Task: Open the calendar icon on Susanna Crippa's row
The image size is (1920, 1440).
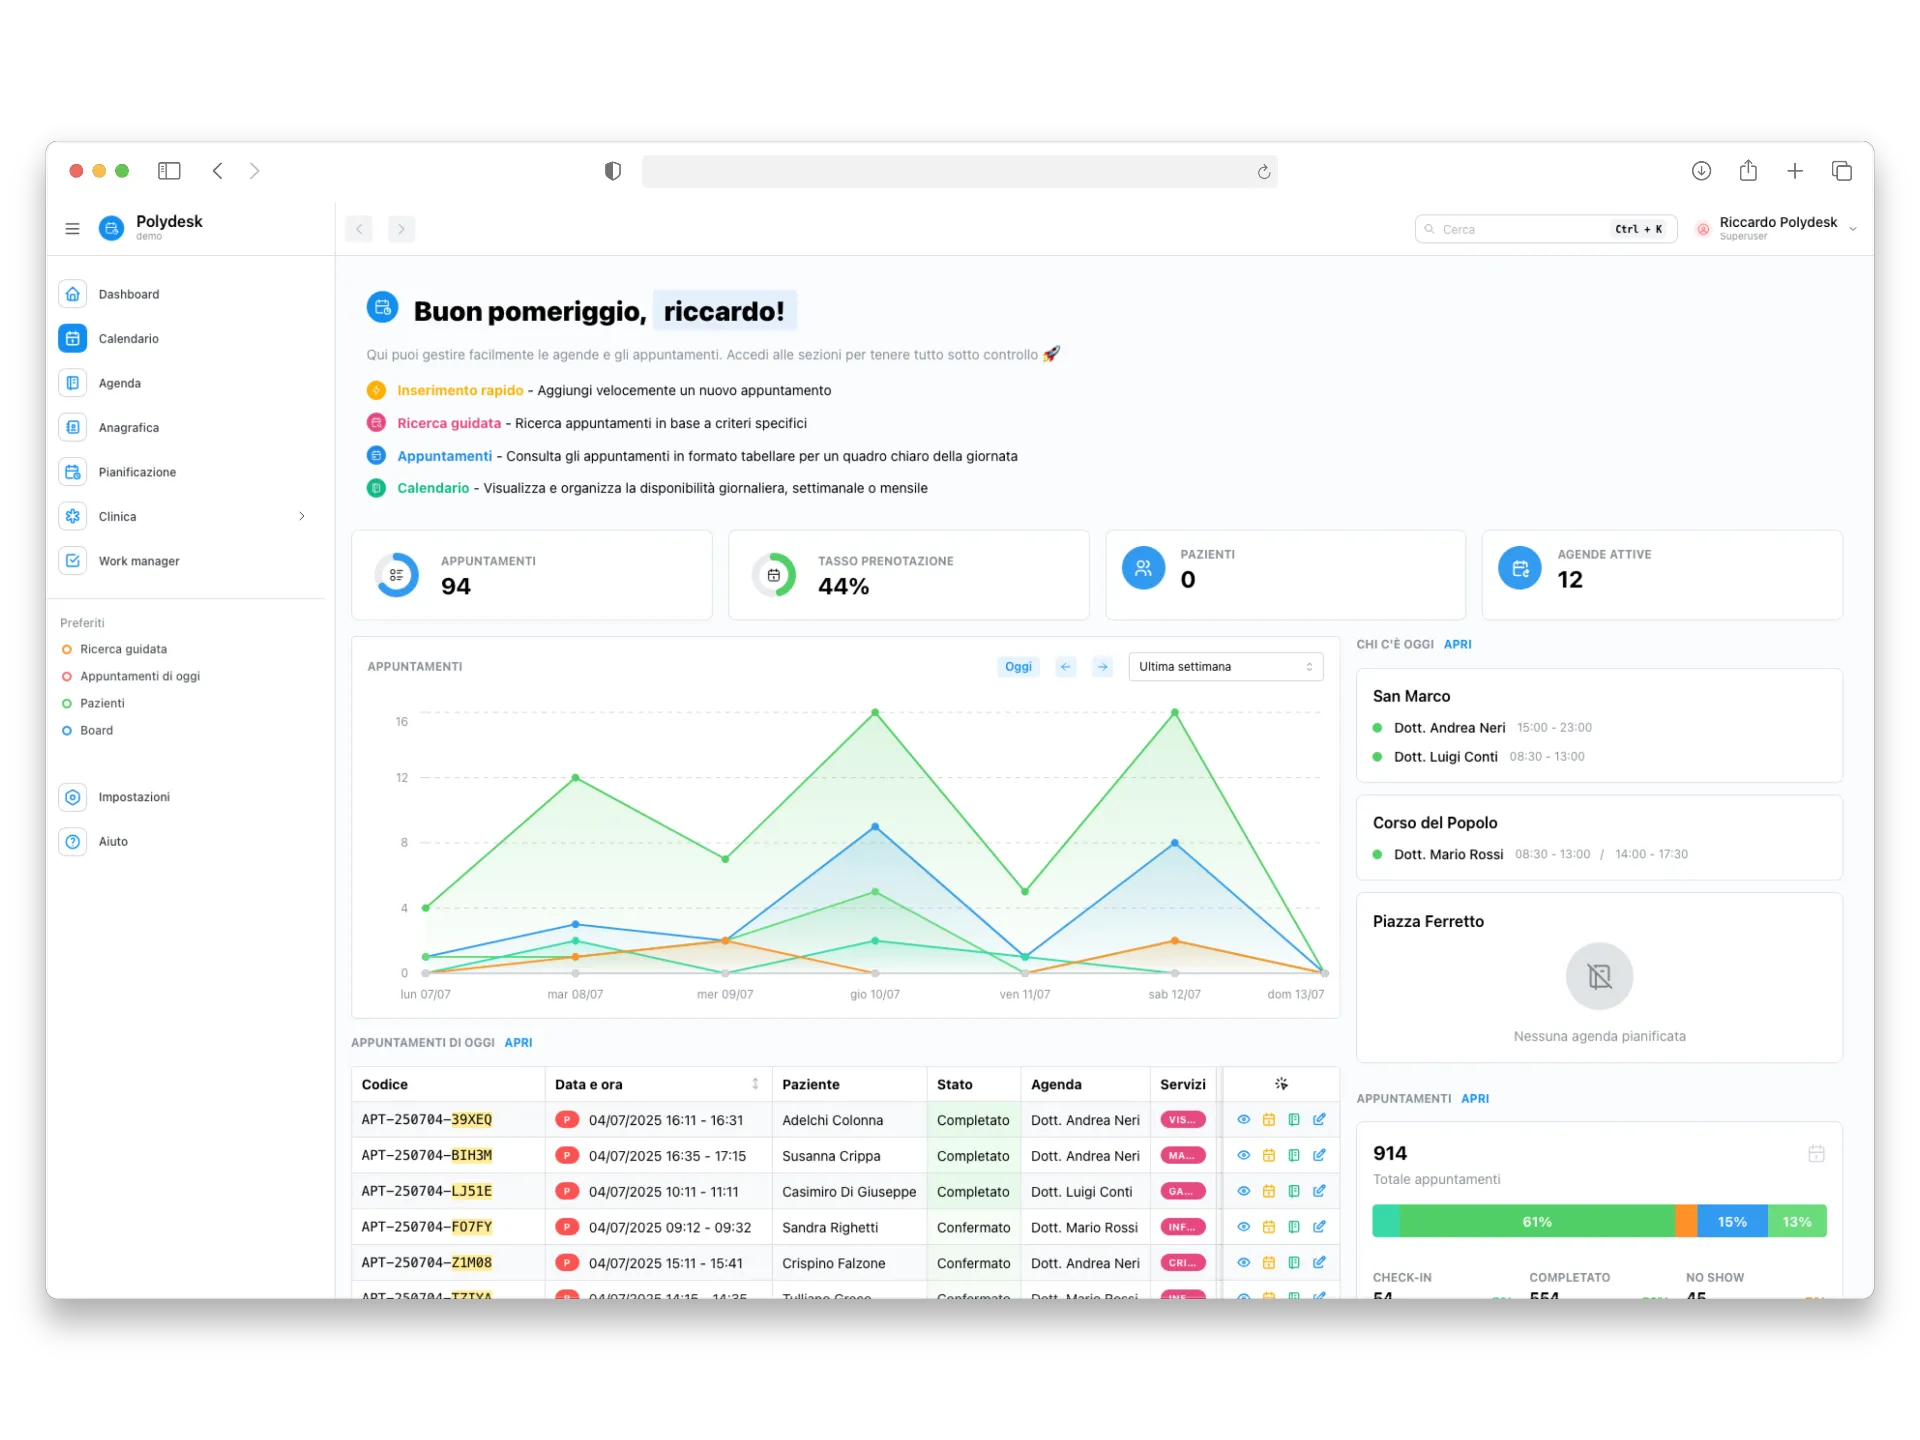Action: 1269,1155
